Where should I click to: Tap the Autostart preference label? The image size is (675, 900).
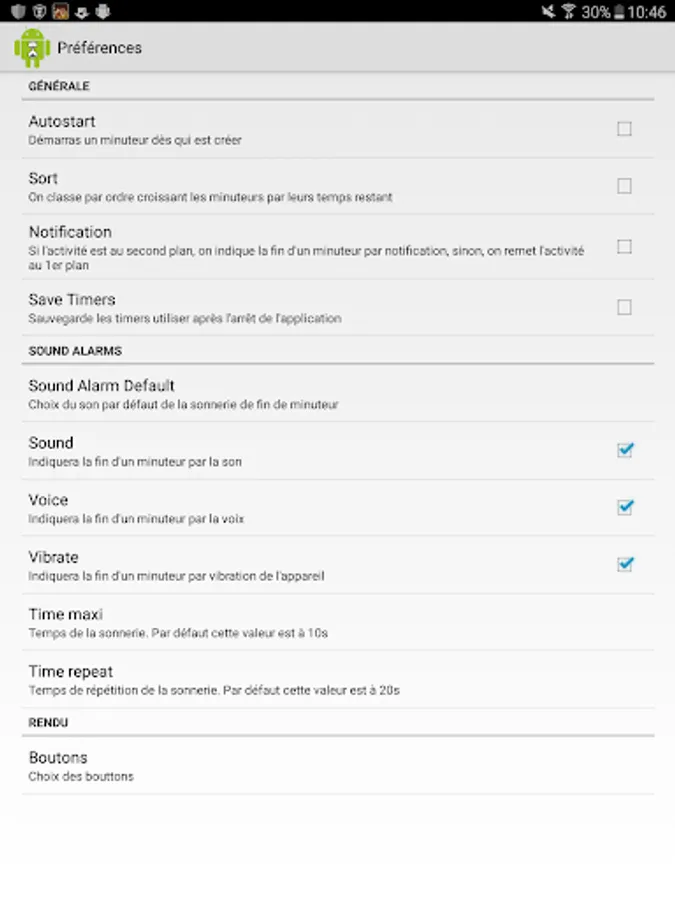[x=62, y=122]
